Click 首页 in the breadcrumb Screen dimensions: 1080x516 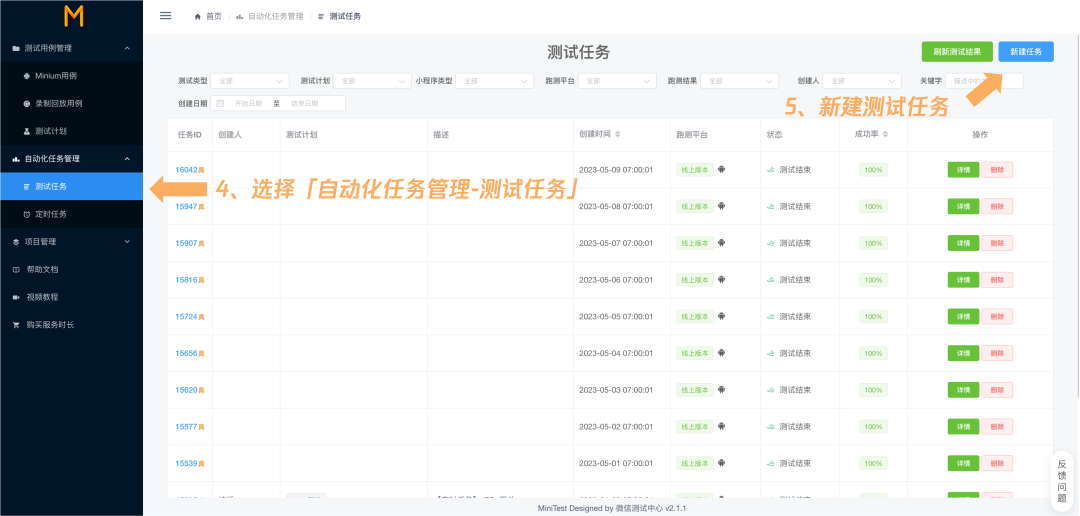[x=214, y=16]
